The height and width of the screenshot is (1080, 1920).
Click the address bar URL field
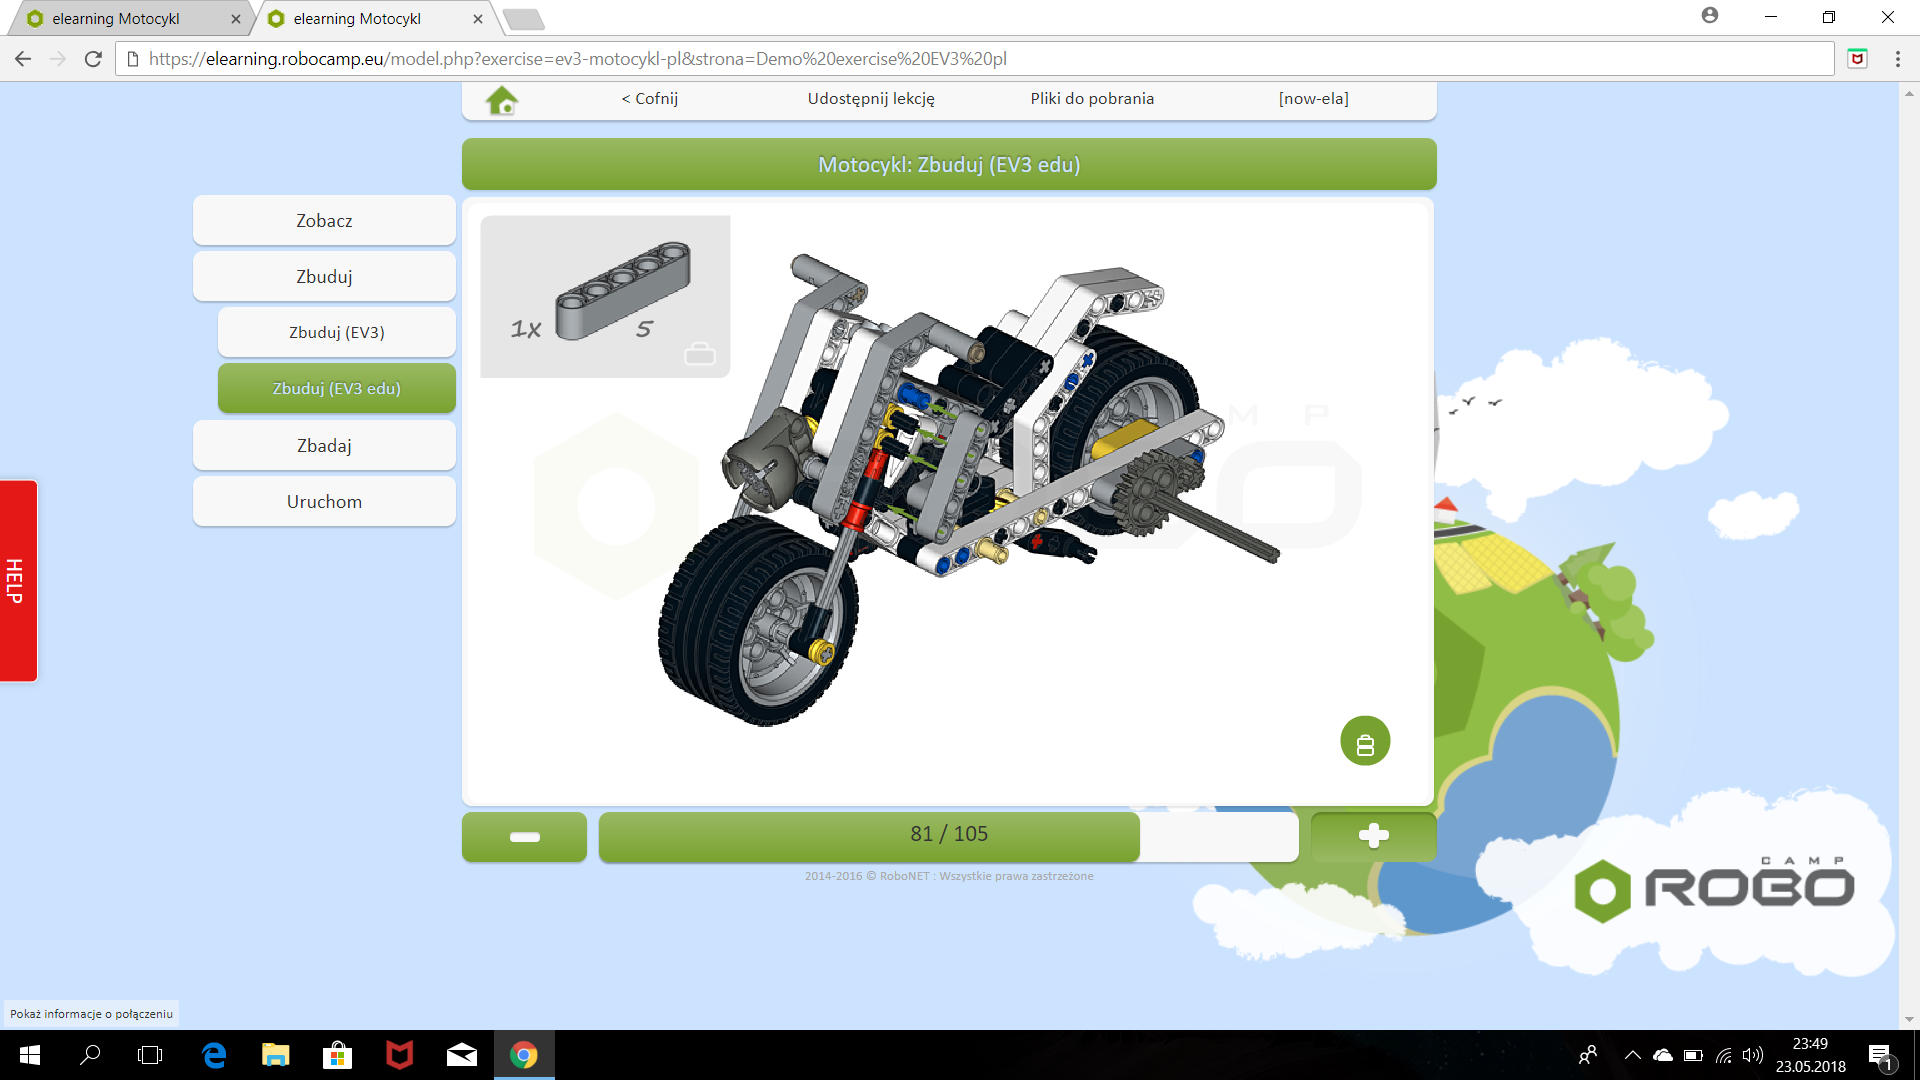tap(975, 59)
